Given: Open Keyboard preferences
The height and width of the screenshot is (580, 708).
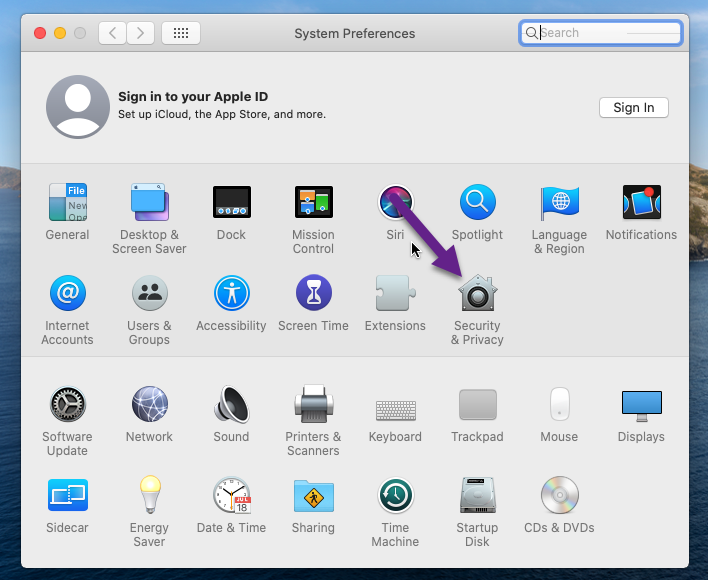Looking at the screenshot, I should tap(396, 410).
